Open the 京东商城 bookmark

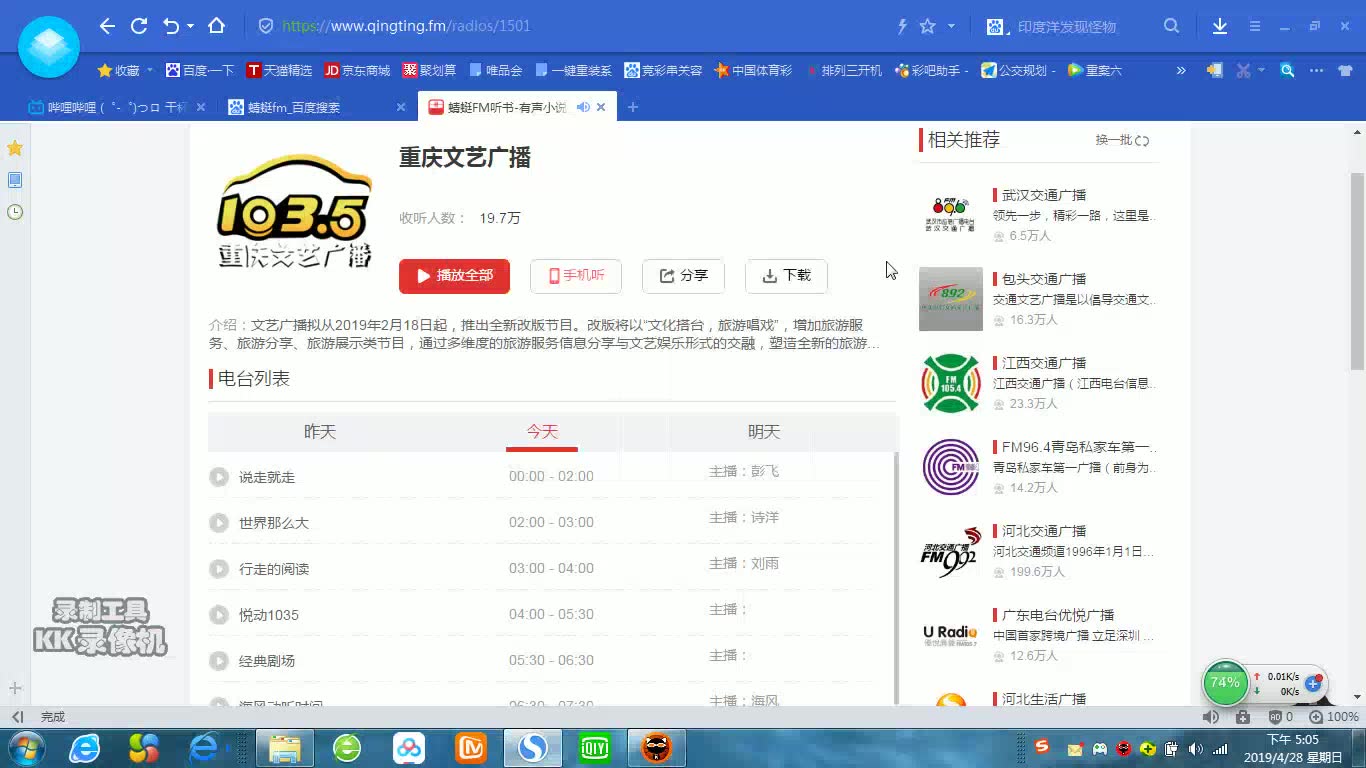(357, 70)
